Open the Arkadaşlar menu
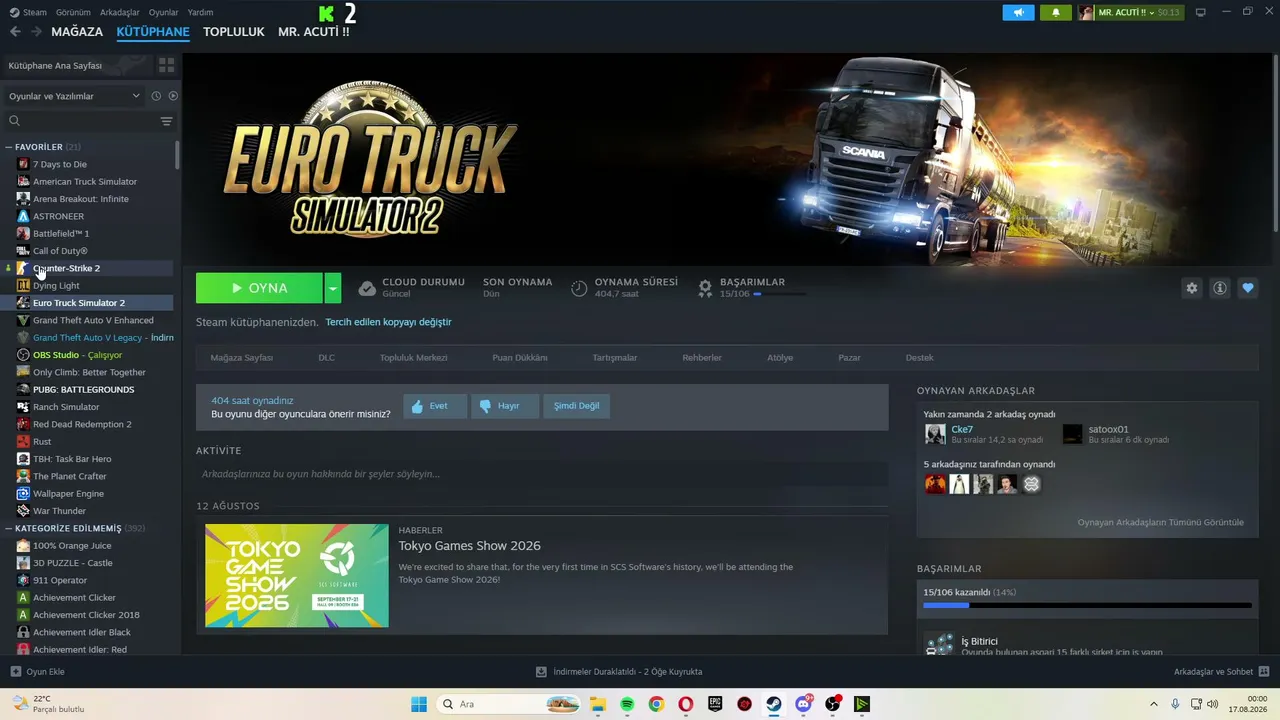The width and height of the screenshot is (1280, 720). tap(120, 12)
